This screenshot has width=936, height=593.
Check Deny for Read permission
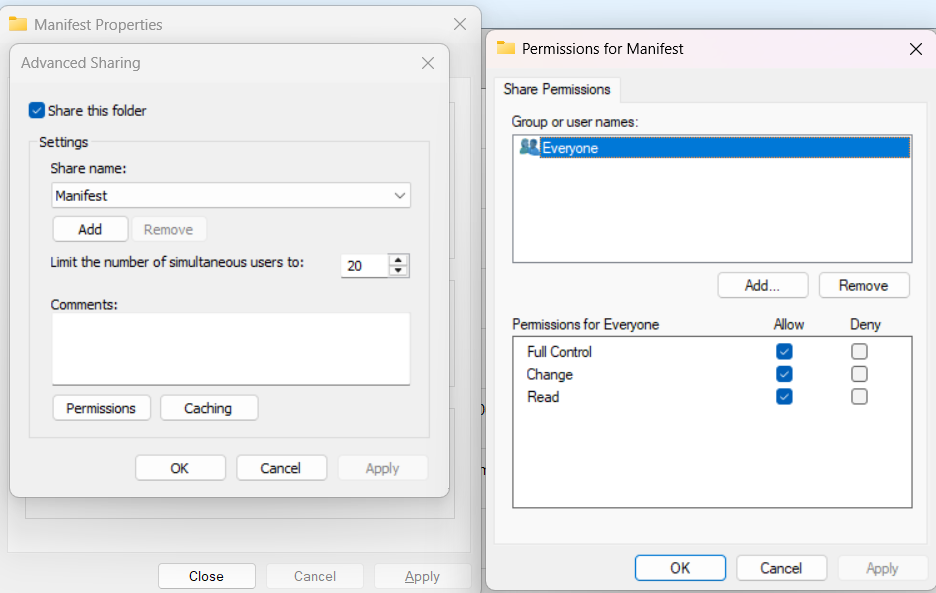[859, 397]
